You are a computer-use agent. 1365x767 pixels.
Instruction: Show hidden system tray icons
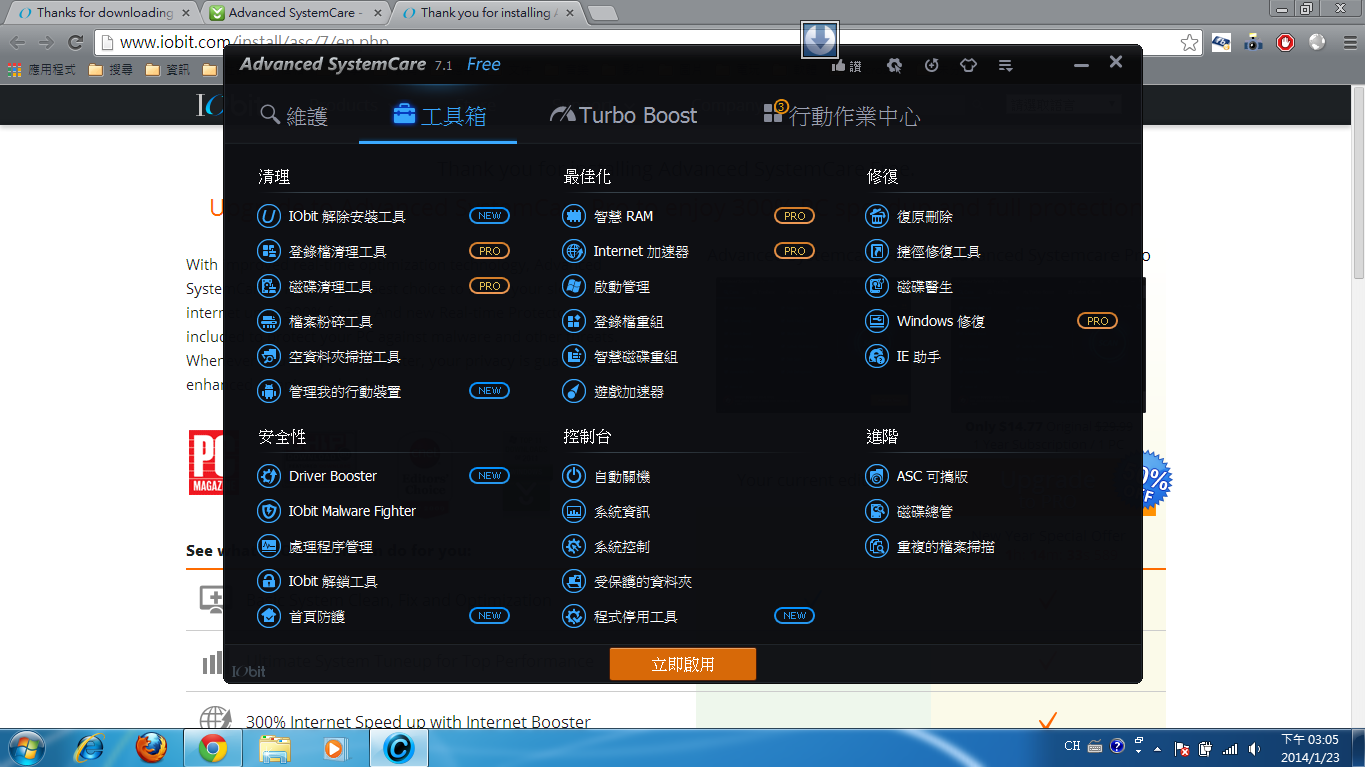point(1158,748)
